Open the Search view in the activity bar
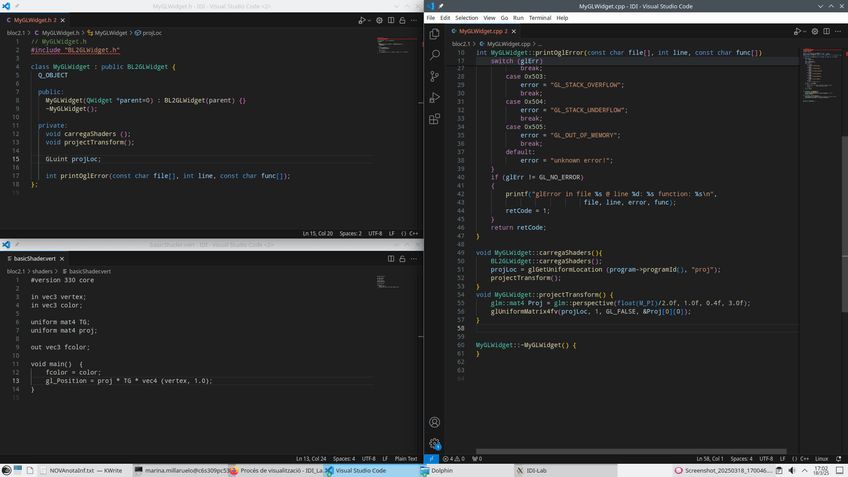 pos(434,55)
